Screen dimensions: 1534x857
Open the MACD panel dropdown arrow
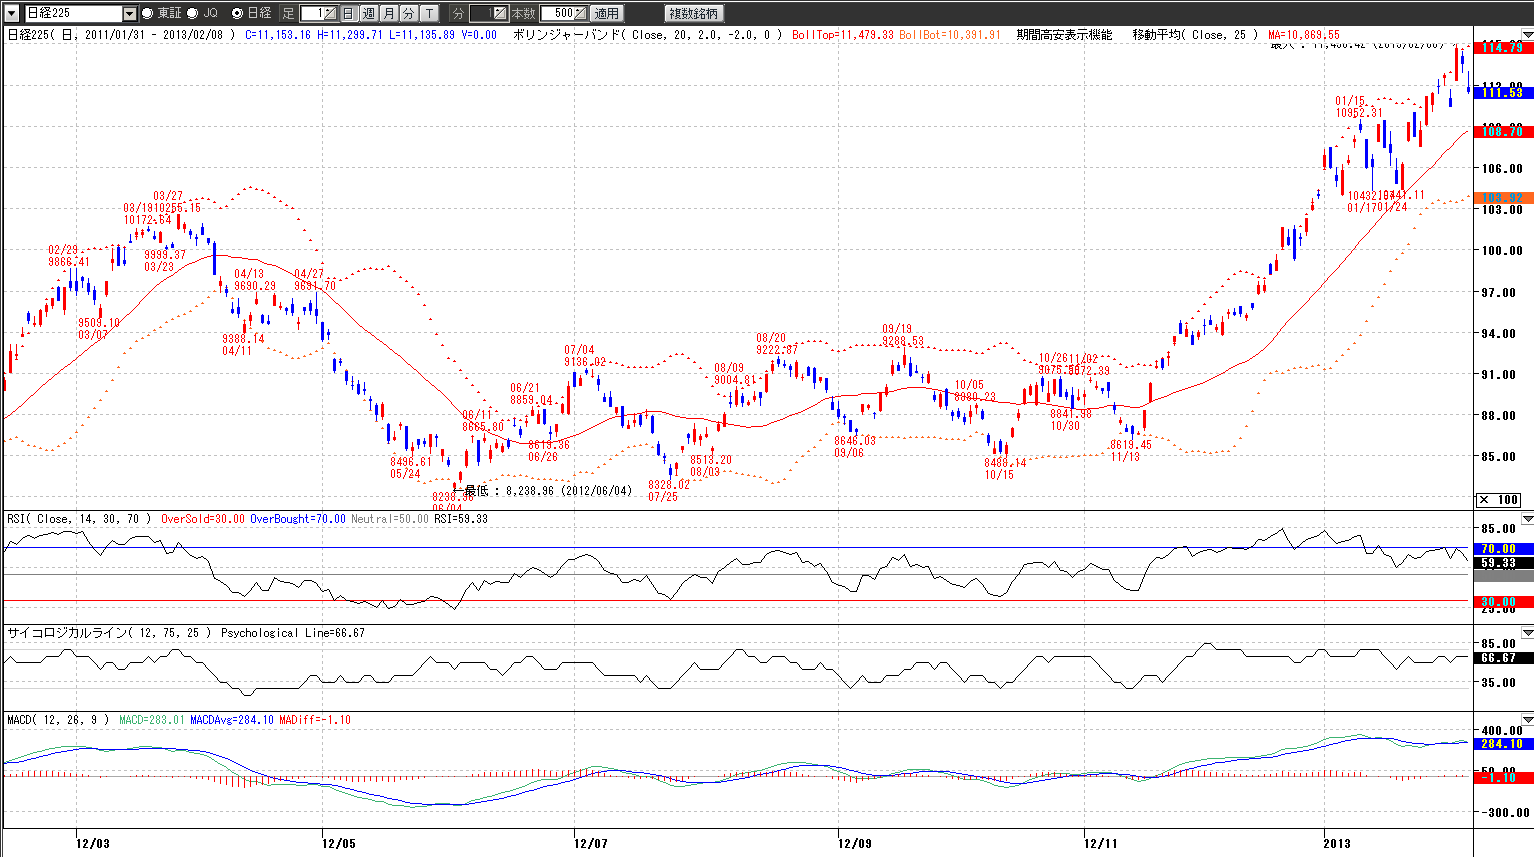click(1526, 720)
